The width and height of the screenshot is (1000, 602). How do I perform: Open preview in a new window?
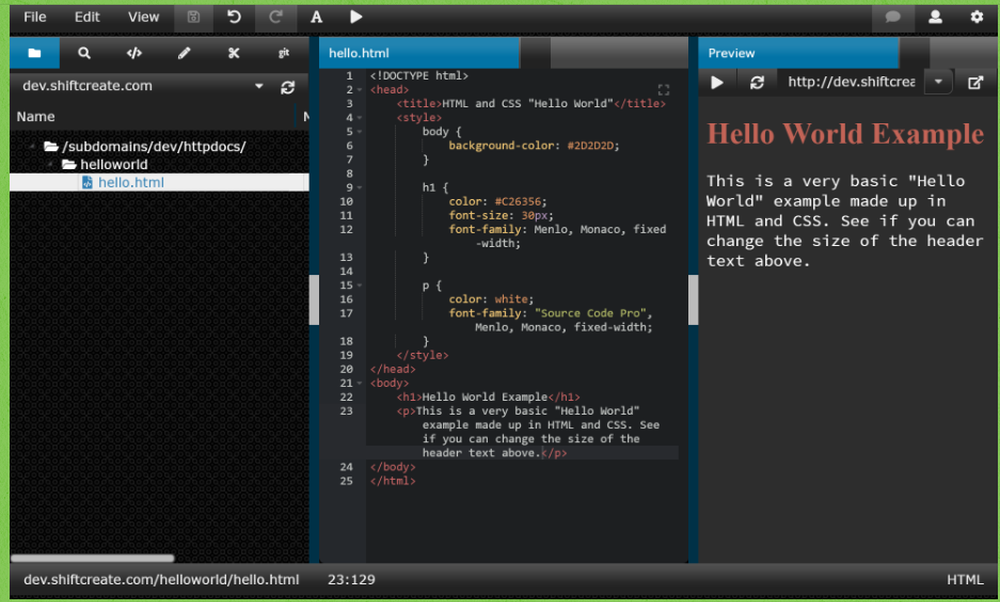975,82
